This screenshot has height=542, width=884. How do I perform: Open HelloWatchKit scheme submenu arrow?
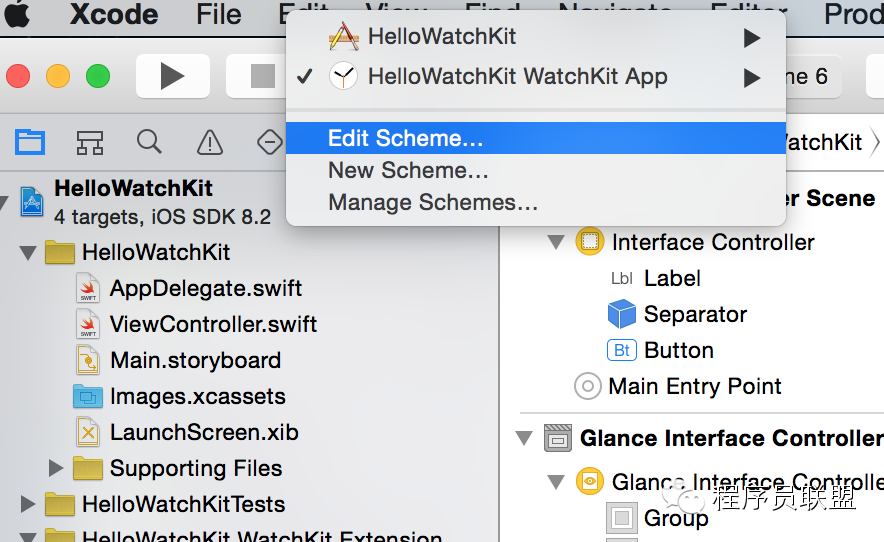click(752, 38)
